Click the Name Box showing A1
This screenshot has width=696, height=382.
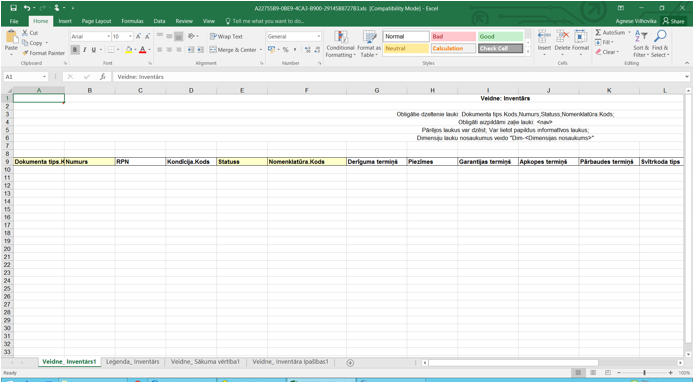(x=25, y=77)
